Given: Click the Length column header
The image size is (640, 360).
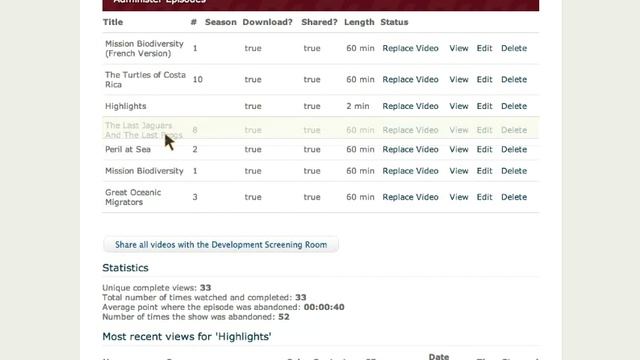Looking at the screenshot, I should 359,22.
